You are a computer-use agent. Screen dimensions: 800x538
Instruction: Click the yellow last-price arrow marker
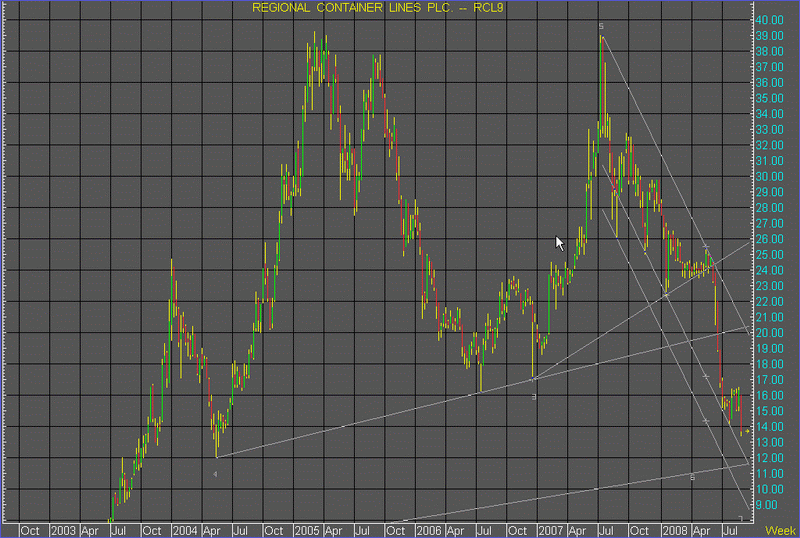click(x=747, y=431)
